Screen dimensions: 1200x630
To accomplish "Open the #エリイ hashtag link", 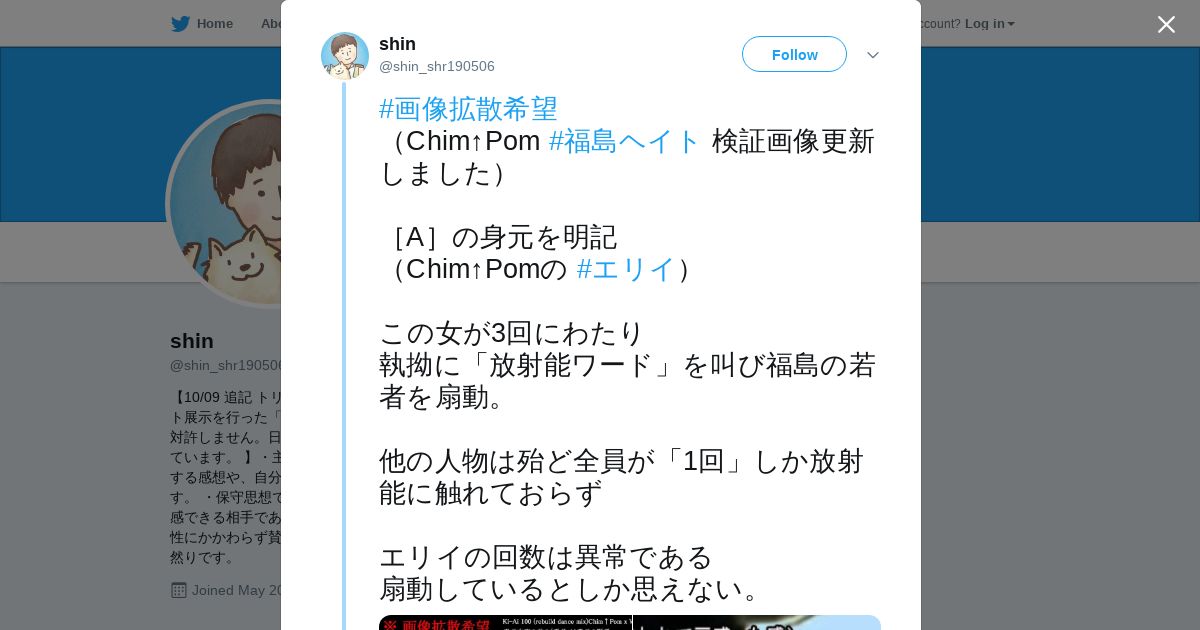I will pos(627,269).
